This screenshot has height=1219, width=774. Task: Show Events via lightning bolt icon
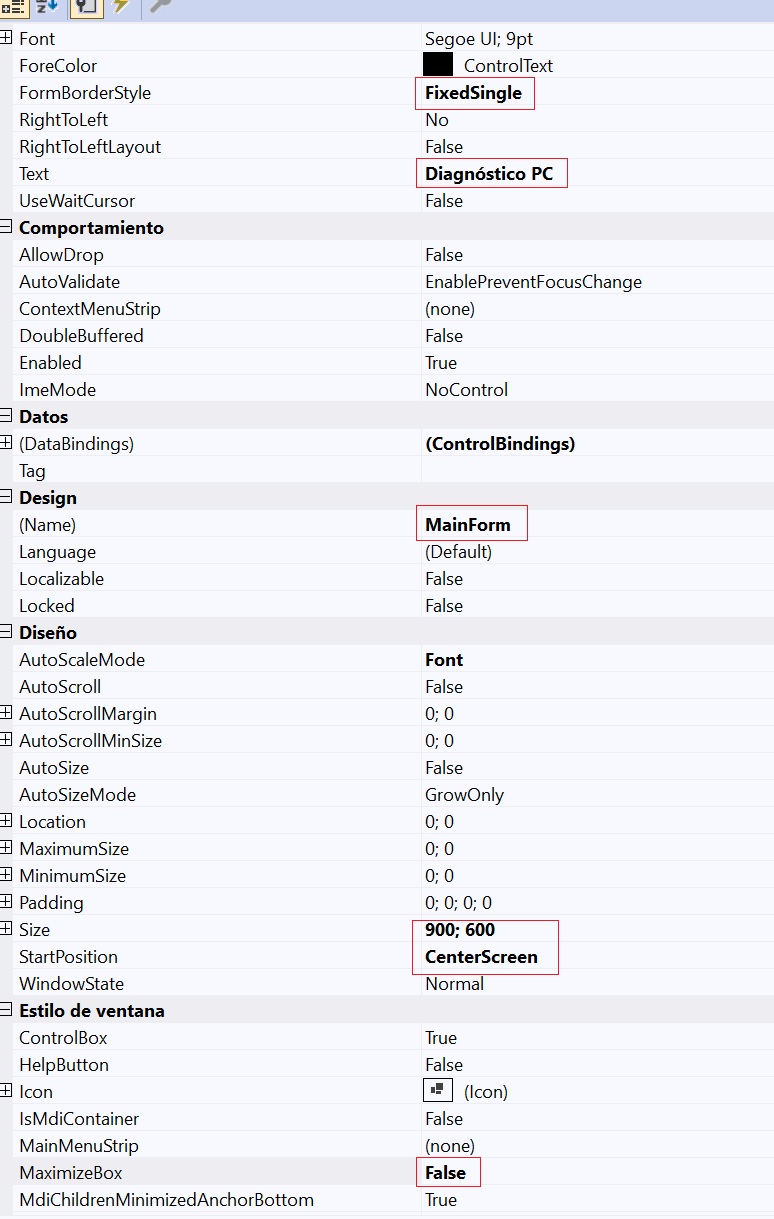tap(120, 6)
